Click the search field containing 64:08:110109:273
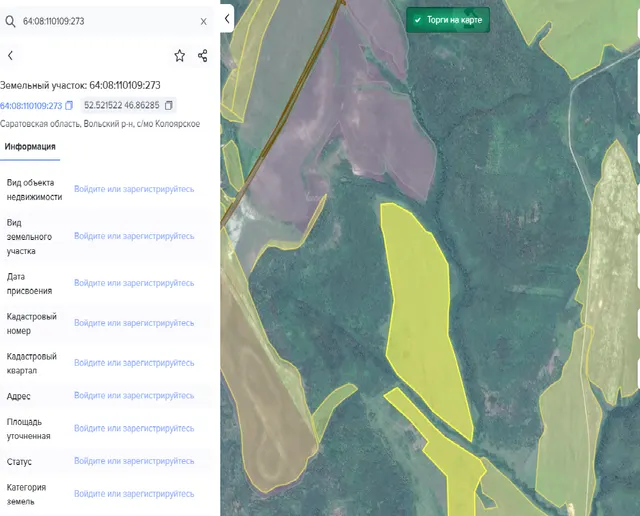 107,21
